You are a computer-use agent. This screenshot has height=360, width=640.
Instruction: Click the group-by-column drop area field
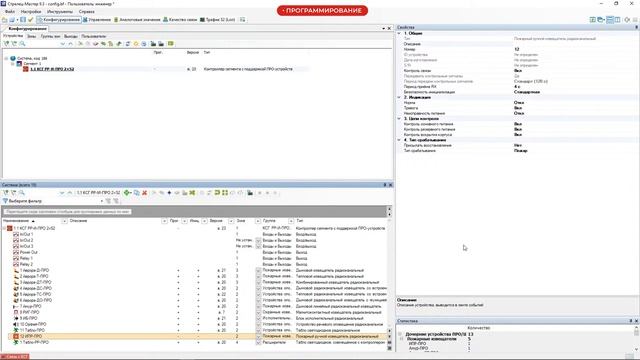(x=68, y=211)
